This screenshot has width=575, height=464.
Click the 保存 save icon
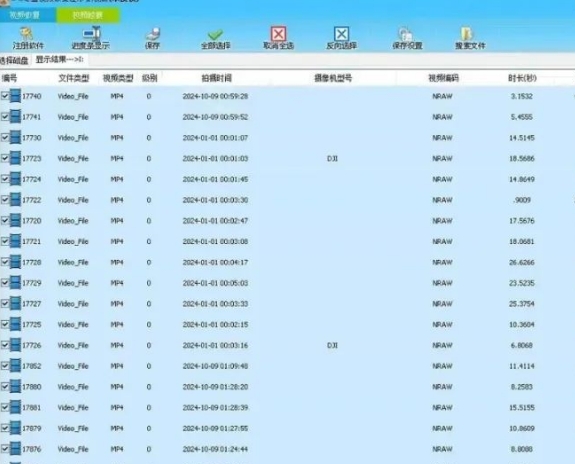coord(153,39)
